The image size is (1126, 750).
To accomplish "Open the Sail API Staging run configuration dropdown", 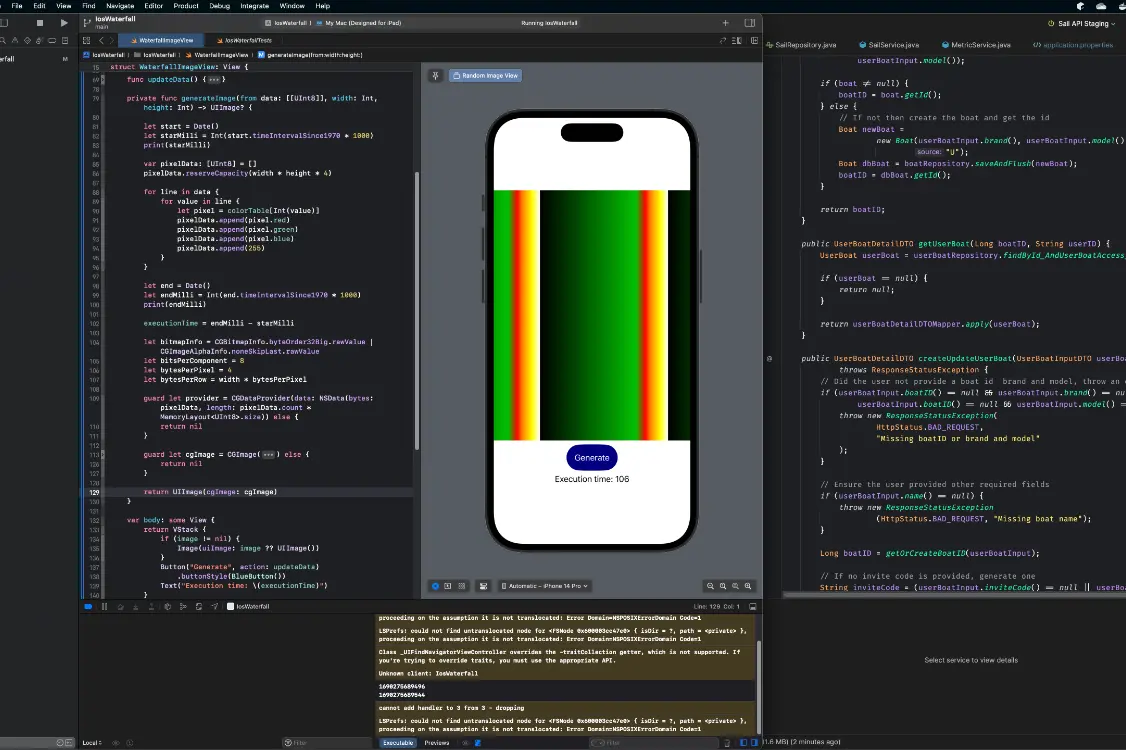I will tap(1081, 24).
